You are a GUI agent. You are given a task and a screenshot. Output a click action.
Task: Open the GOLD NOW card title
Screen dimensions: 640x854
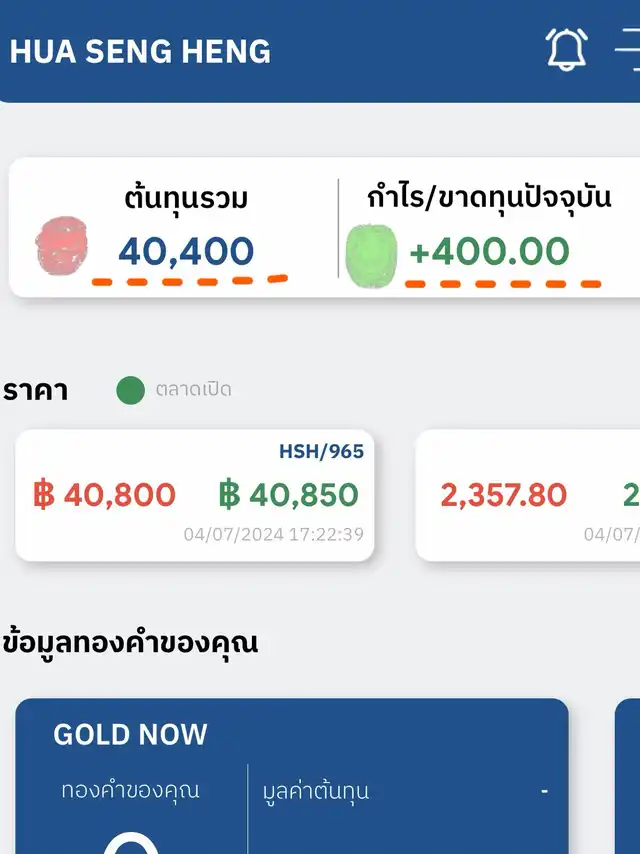(x=130, y=735)
